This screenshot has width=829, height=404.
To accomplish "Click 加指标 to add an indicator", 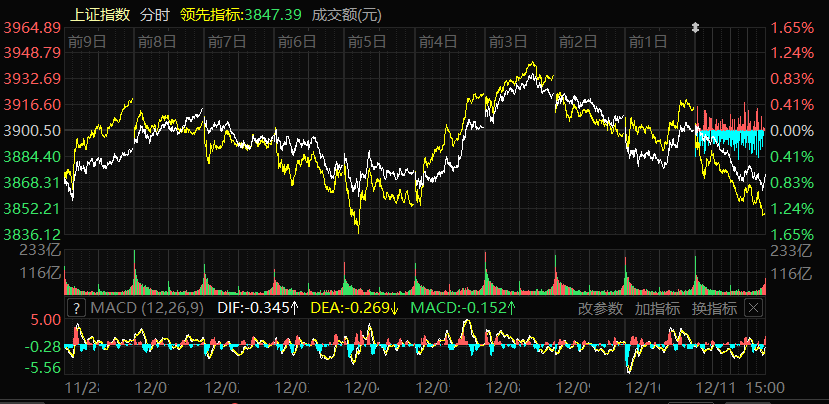I will click(657, 308).
